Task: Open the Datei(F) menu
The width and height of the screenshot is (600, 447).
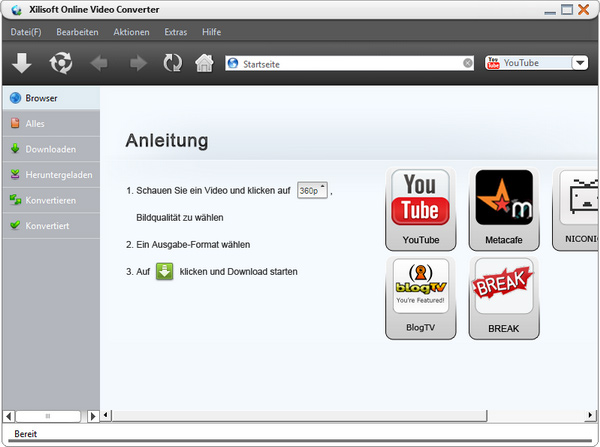Action: (x=26, y=32)
